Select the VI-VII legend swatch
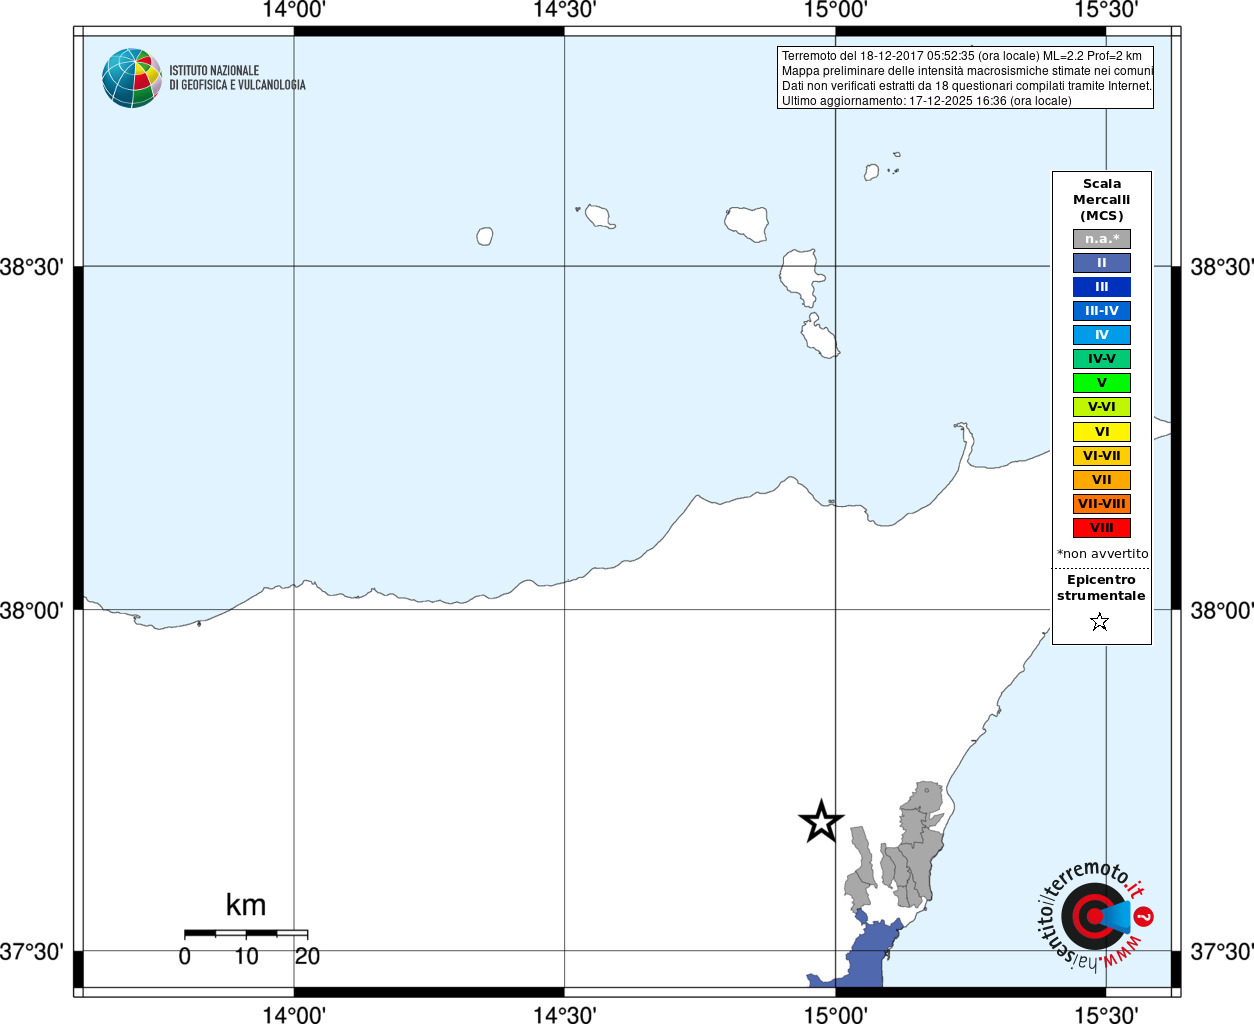1254x1024 pixels. (1102, 456)
